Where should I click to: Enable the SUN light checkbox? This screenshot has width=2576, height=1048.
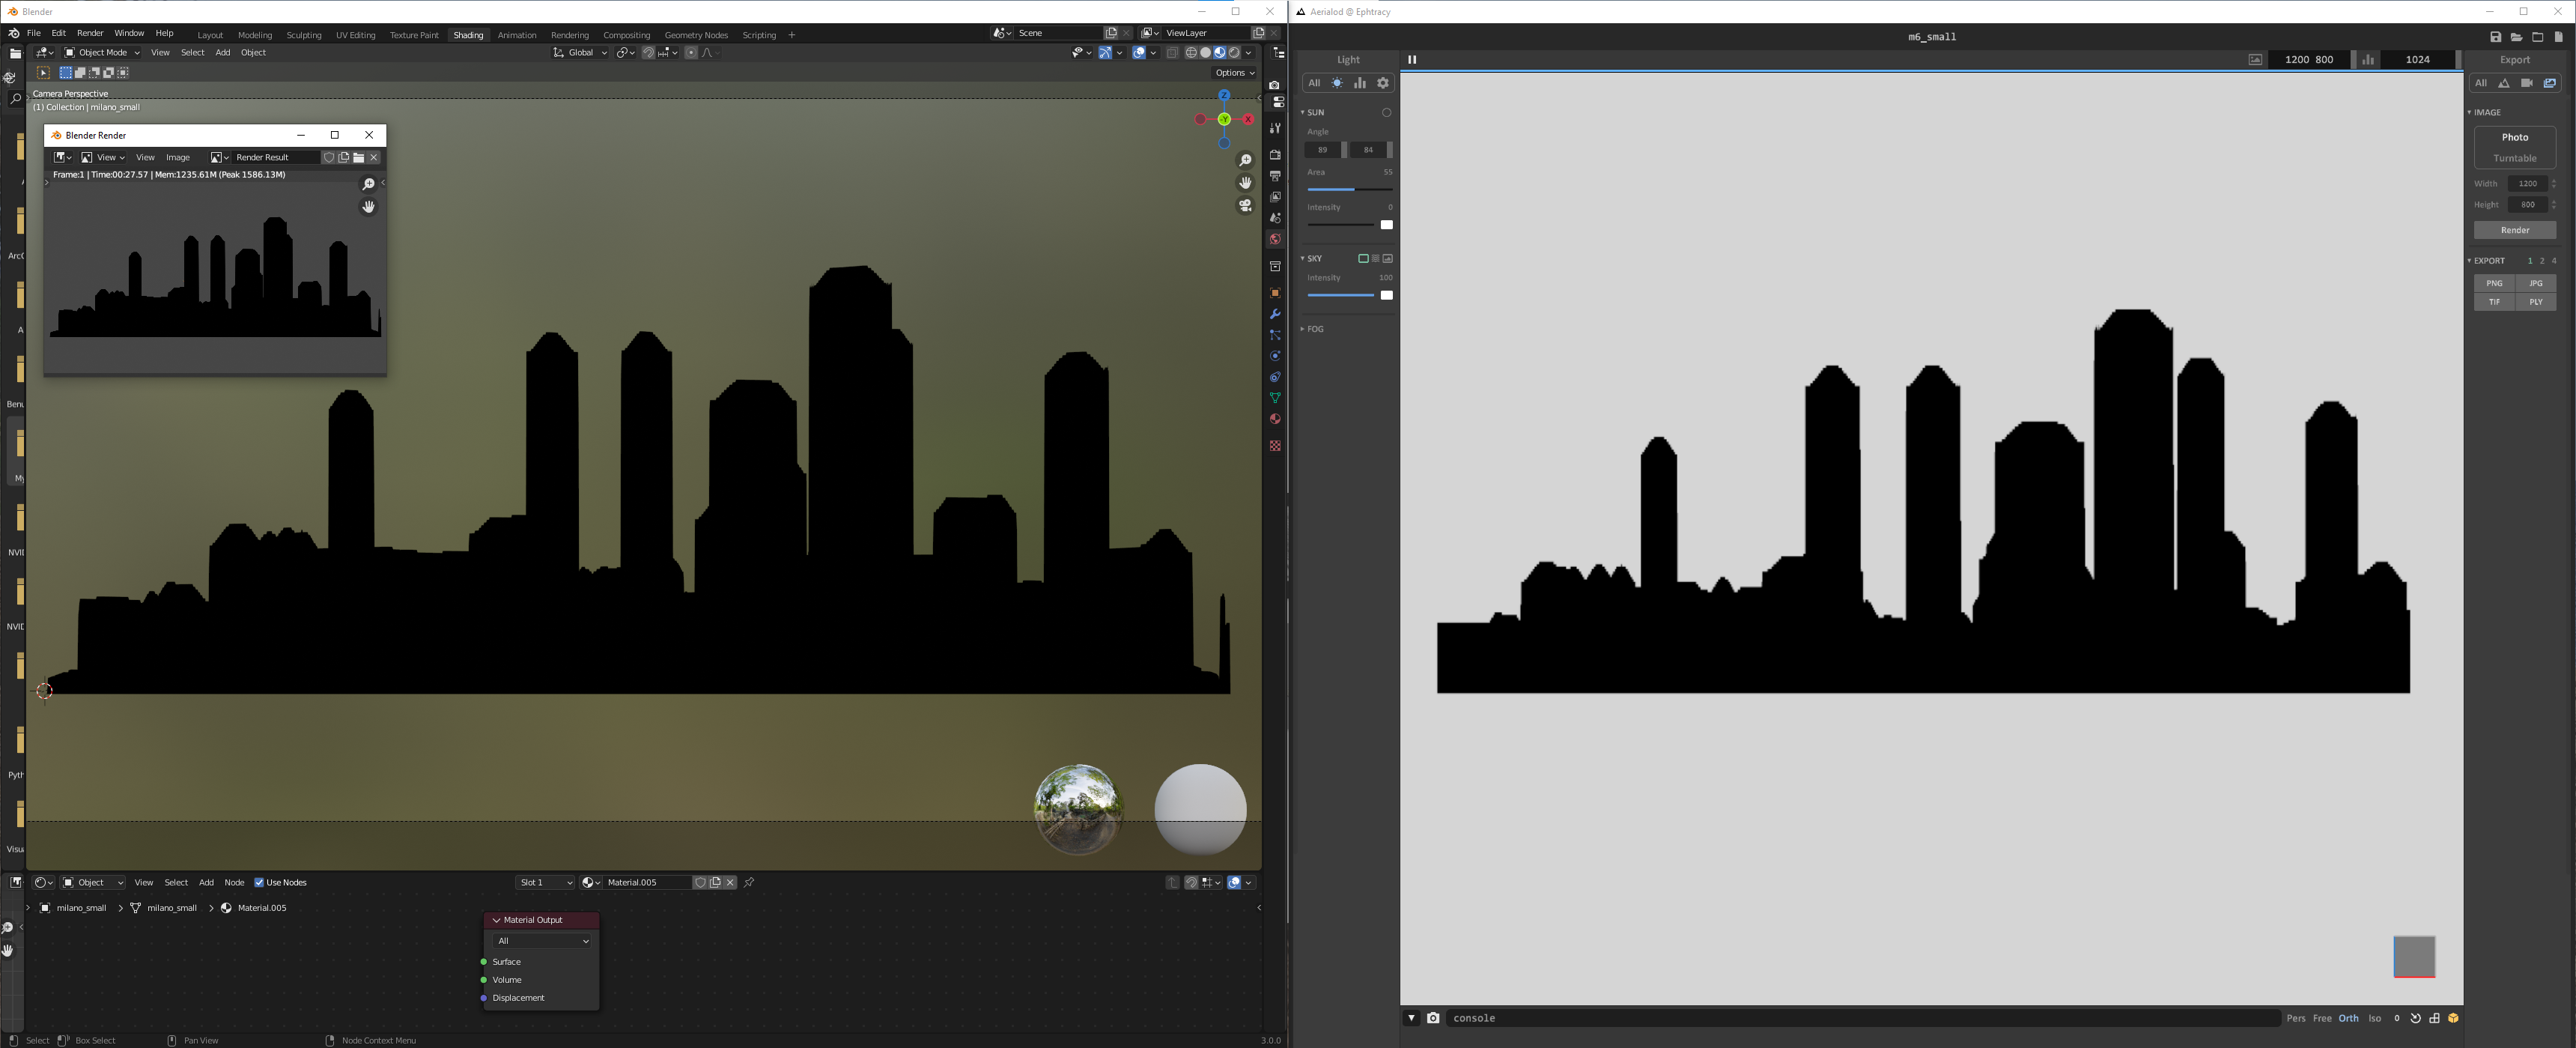[1385, 112]
